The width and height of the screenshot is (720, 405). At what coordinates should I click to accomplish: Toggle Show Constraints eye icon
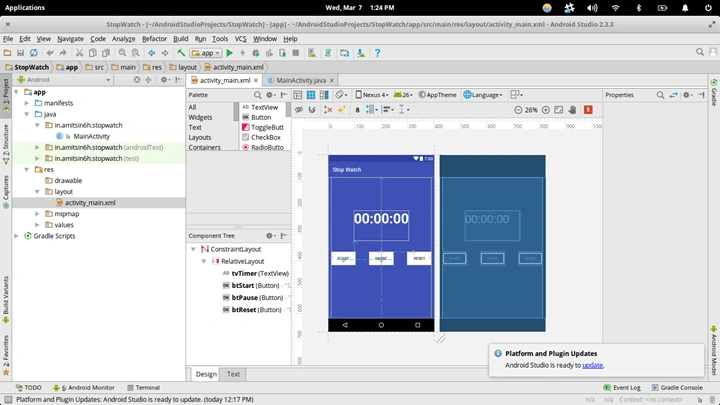coord(298,109)
